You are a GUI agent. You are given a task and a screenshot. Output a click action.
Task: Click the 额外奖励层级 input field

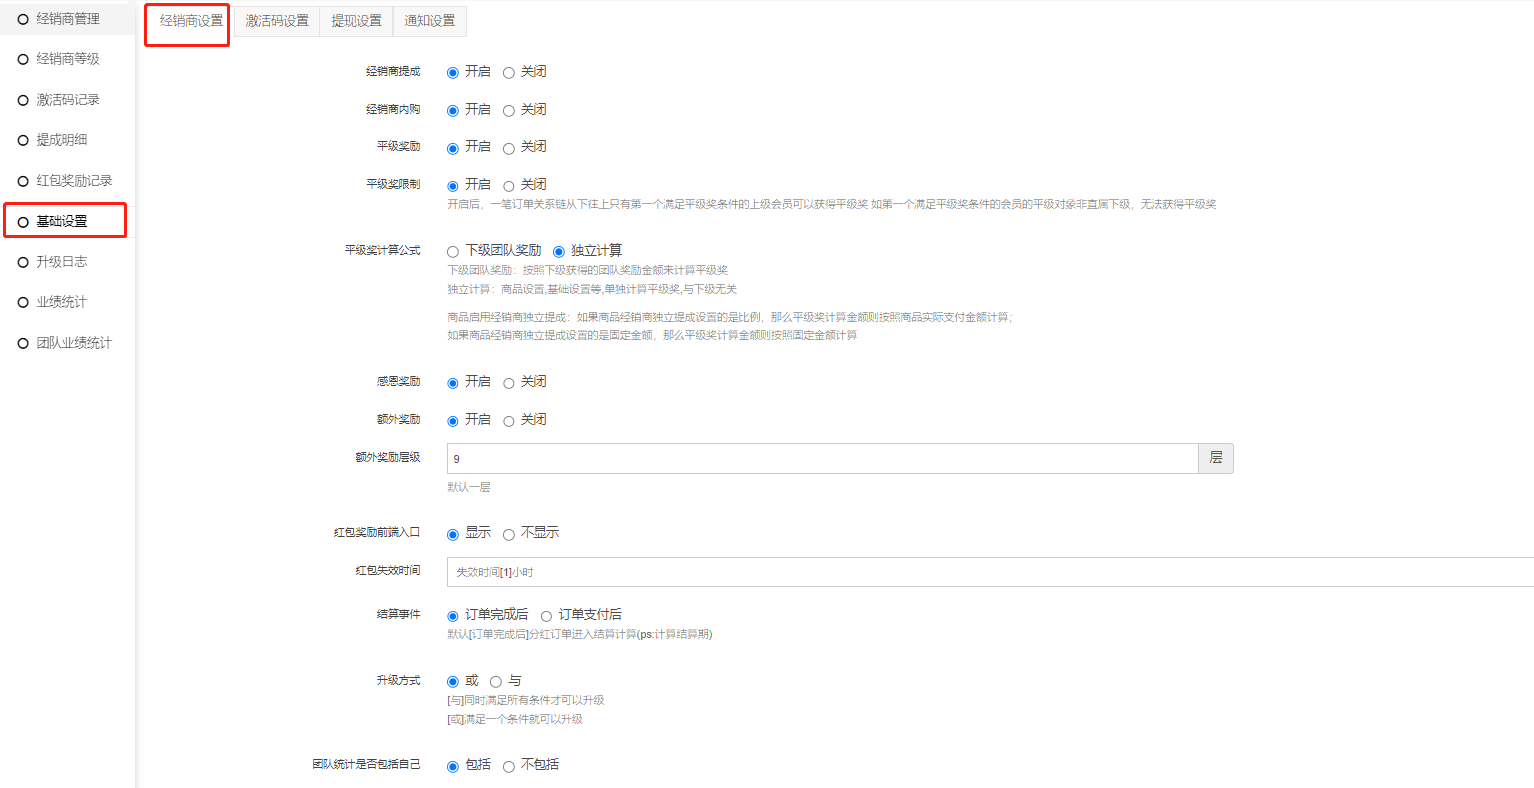[x=821, y=459]
